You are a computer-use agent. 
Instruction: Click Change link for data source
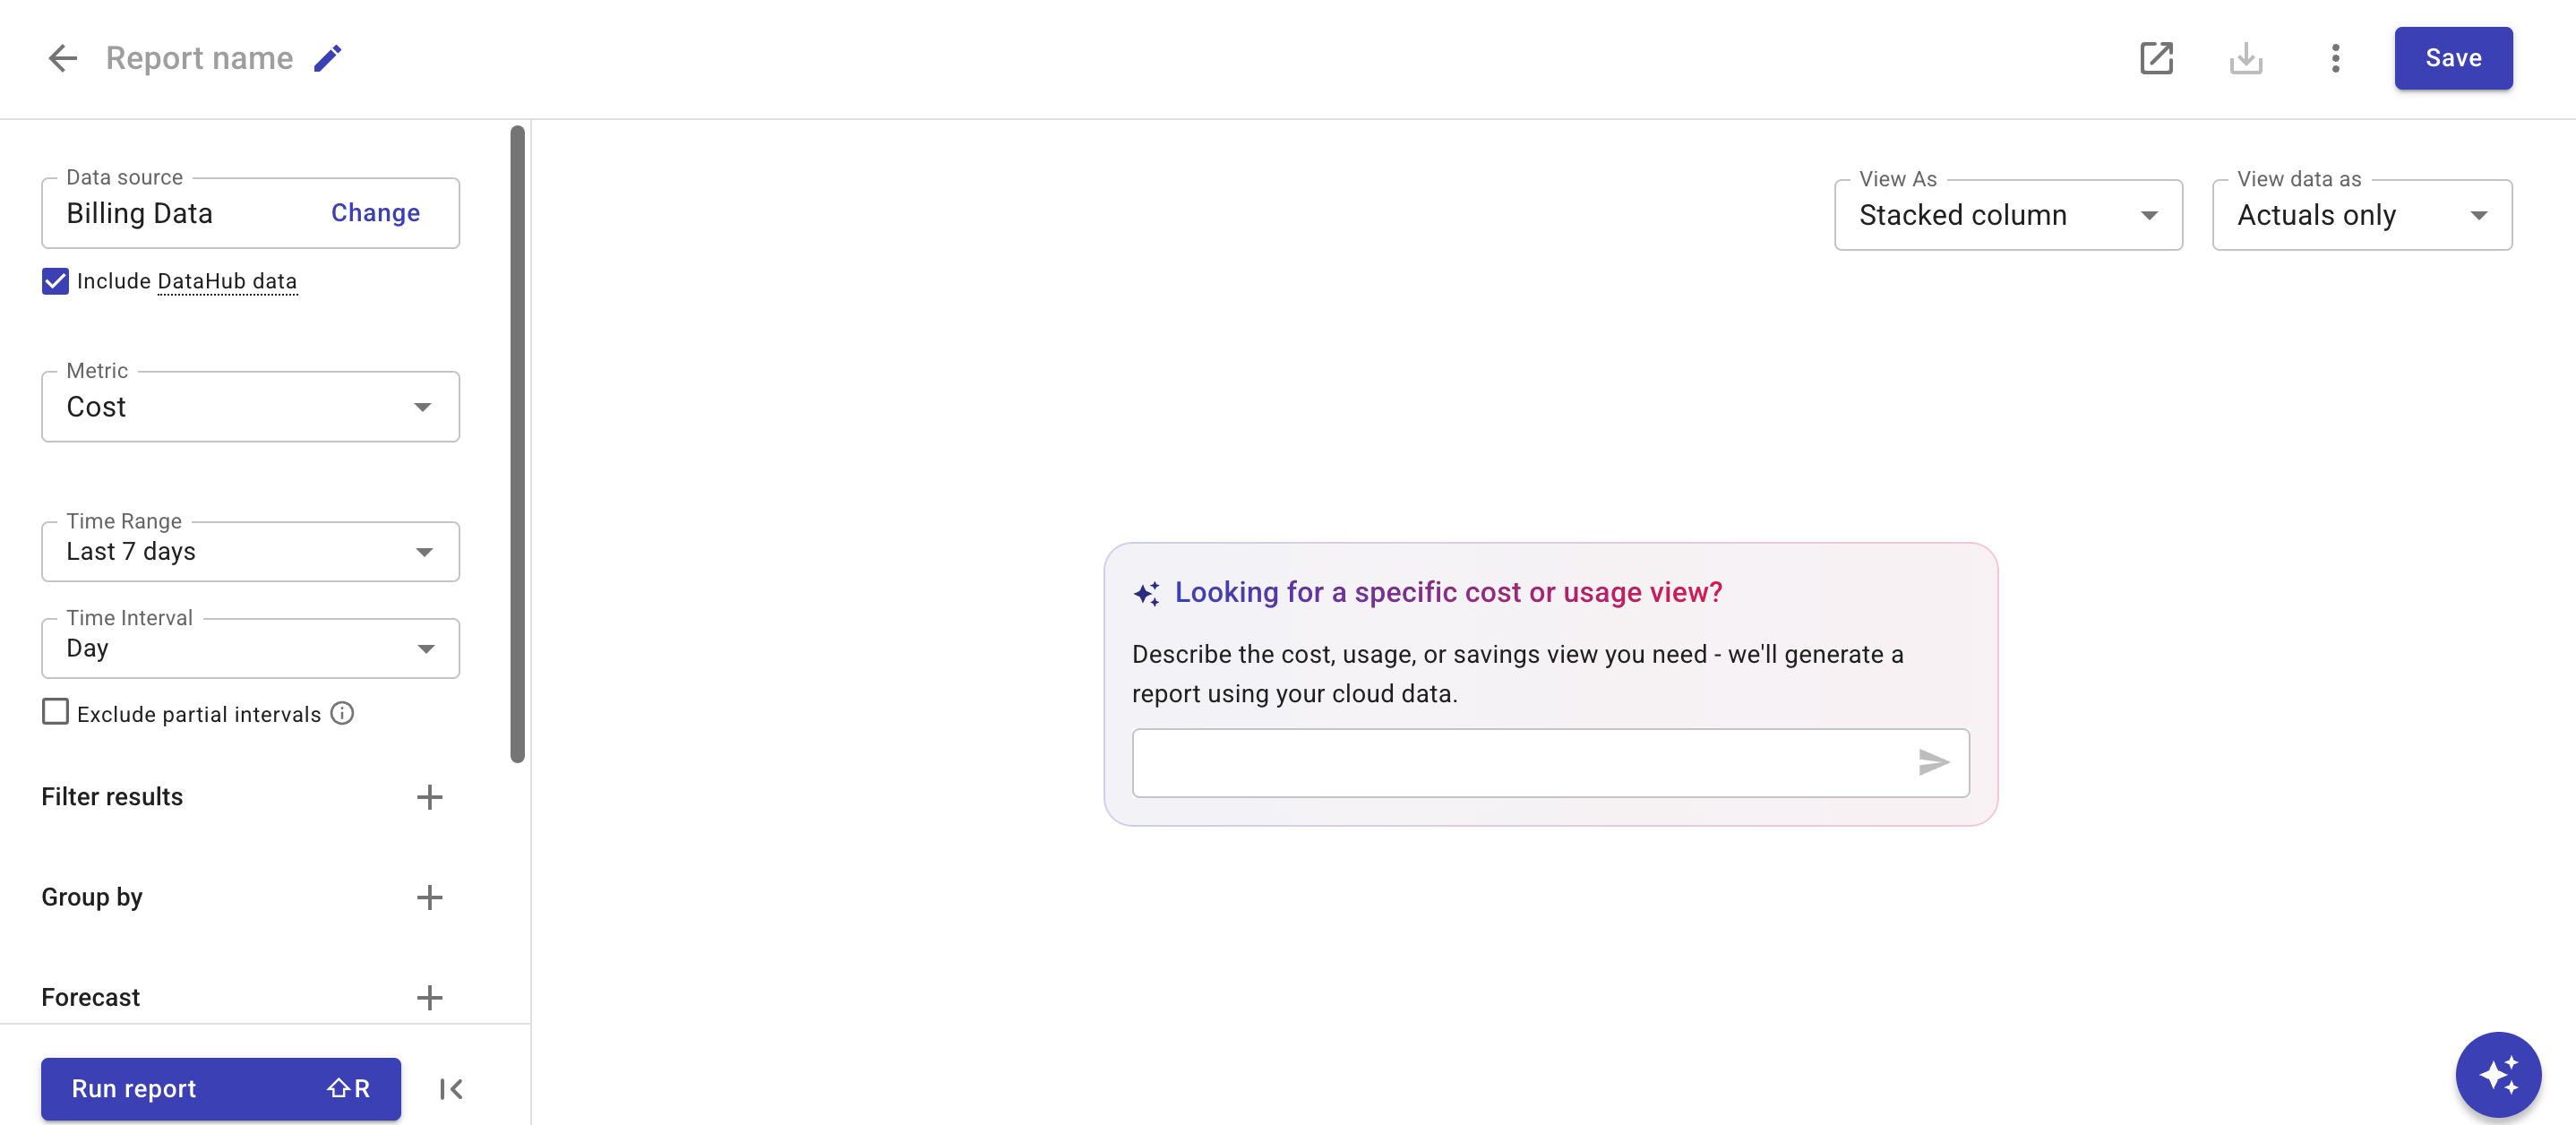pyautogui.click(x=375, y=213)
